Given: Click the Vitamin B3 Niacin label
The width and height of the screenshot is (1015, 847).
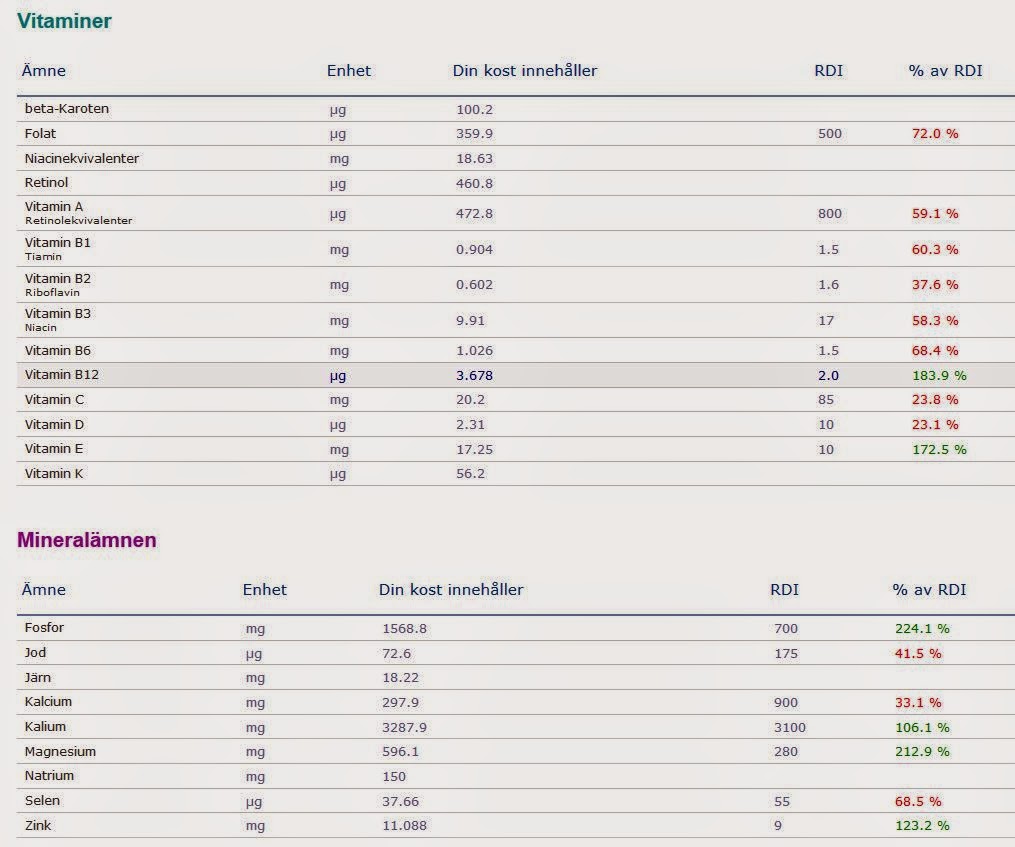Looking at the screenshot, I should click(x=58, y=320).
